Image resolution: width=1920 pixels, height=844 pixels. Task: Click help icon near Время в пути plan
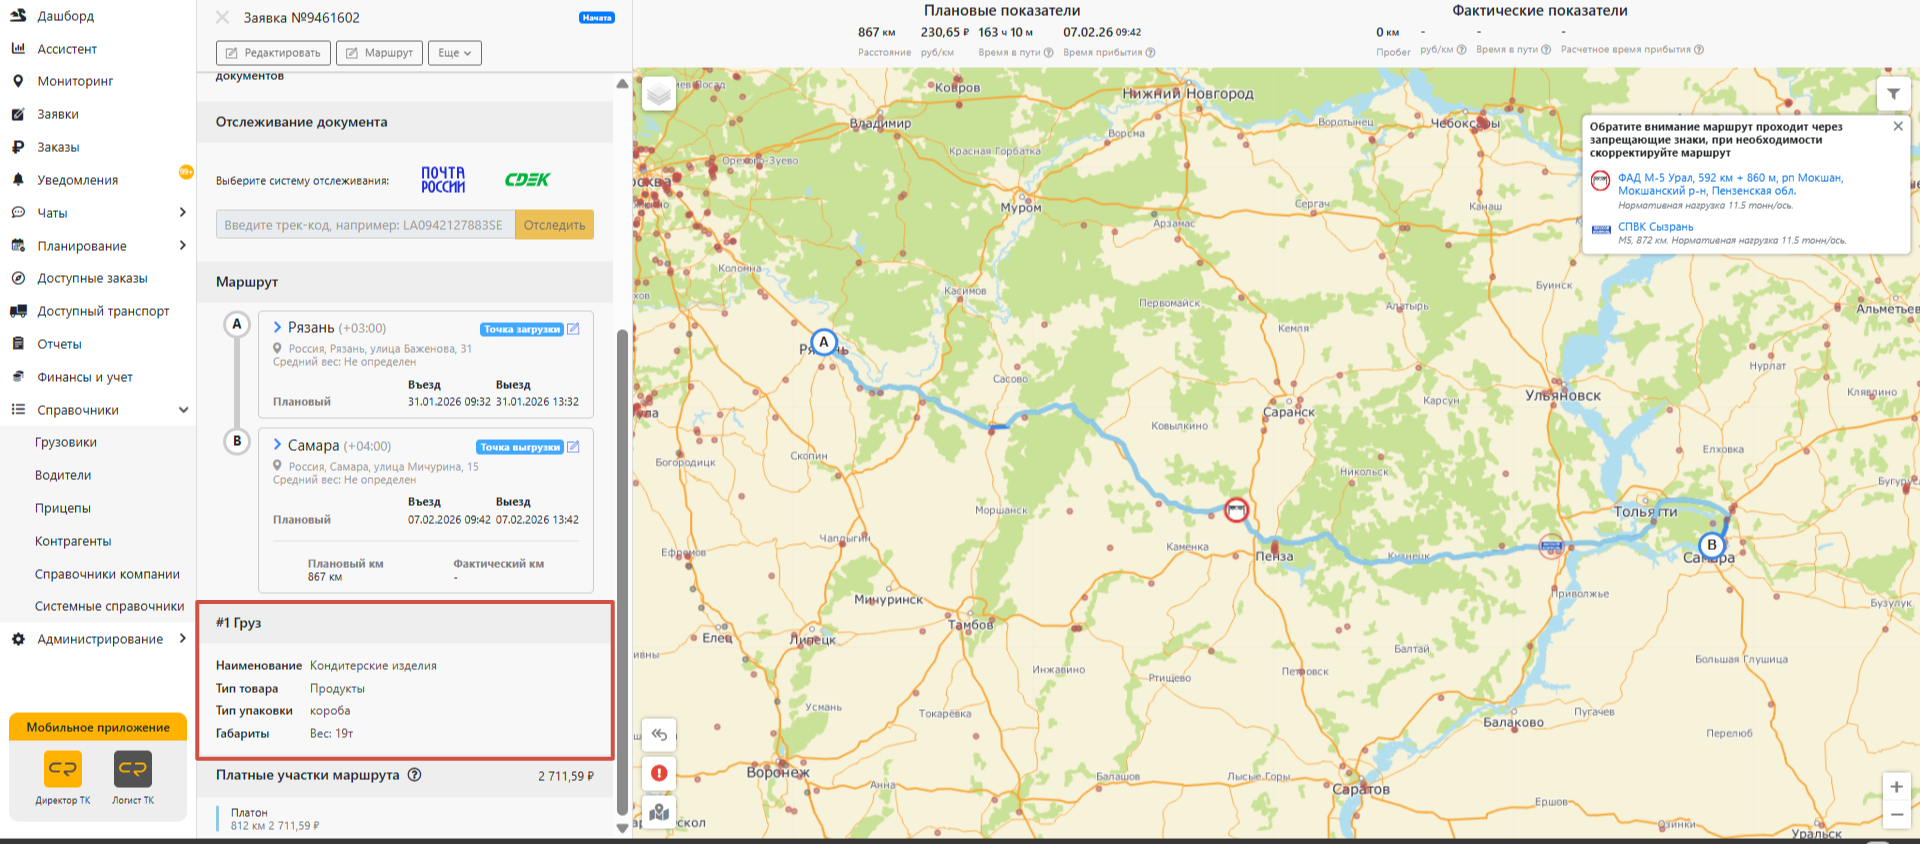[x=1049, y=53]
